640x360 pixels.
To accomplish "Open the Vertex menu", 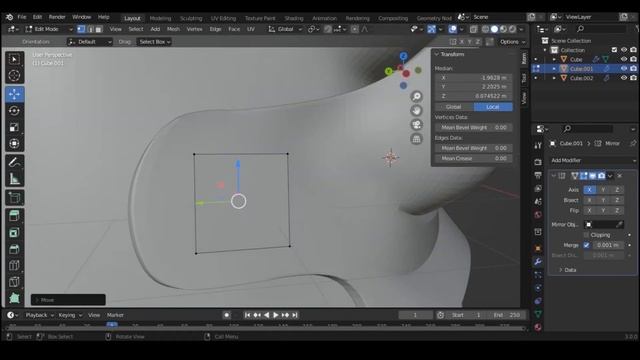I will (x=194, y=29).
